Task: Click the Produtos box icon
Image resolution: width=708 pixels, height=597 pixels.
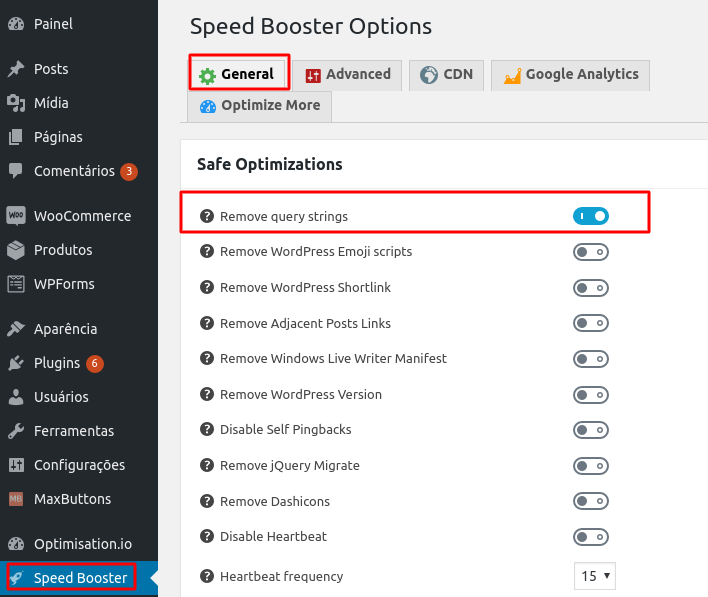Action: tap(16, 250)
